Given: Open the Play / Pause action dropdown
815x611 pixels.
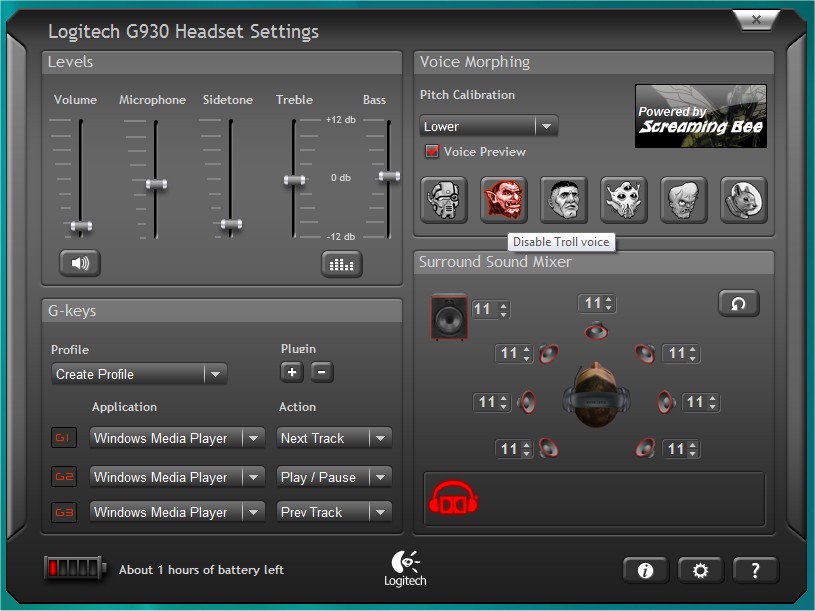Looking at the screenshot, I should (334, 477).
